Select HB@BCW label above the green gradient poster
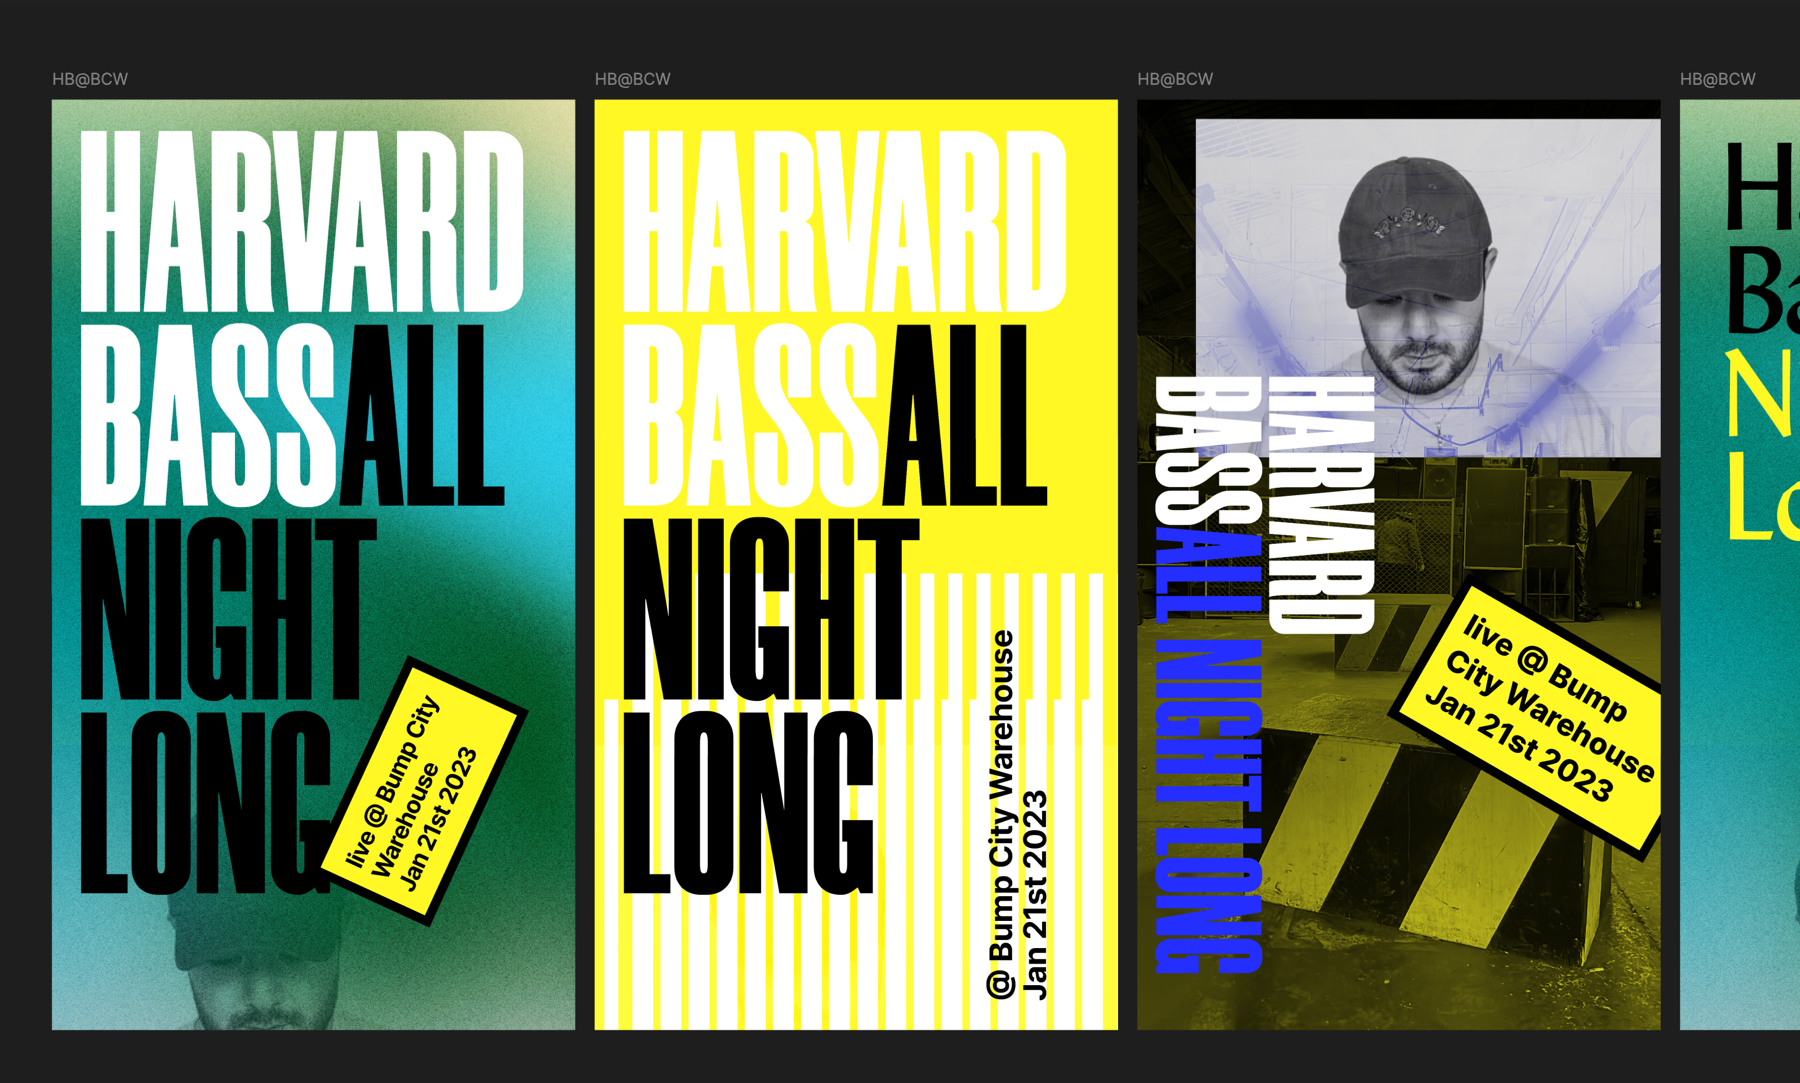Screen dimensions: 1800x1083 (90, 79)
